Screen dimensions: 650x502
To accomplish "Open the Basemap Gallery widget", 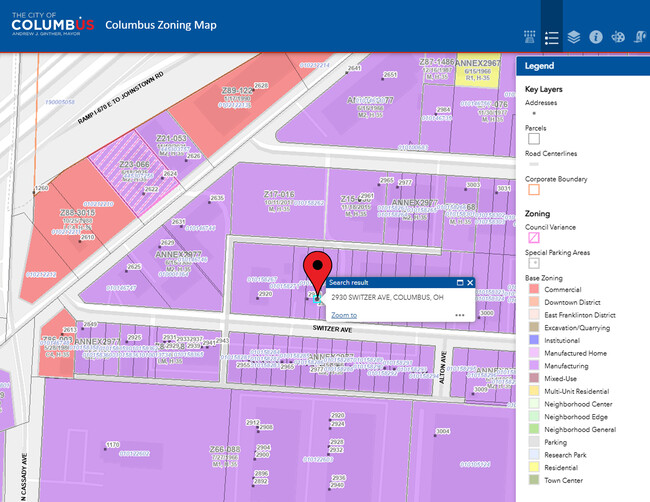I will (x=529, y=37).
